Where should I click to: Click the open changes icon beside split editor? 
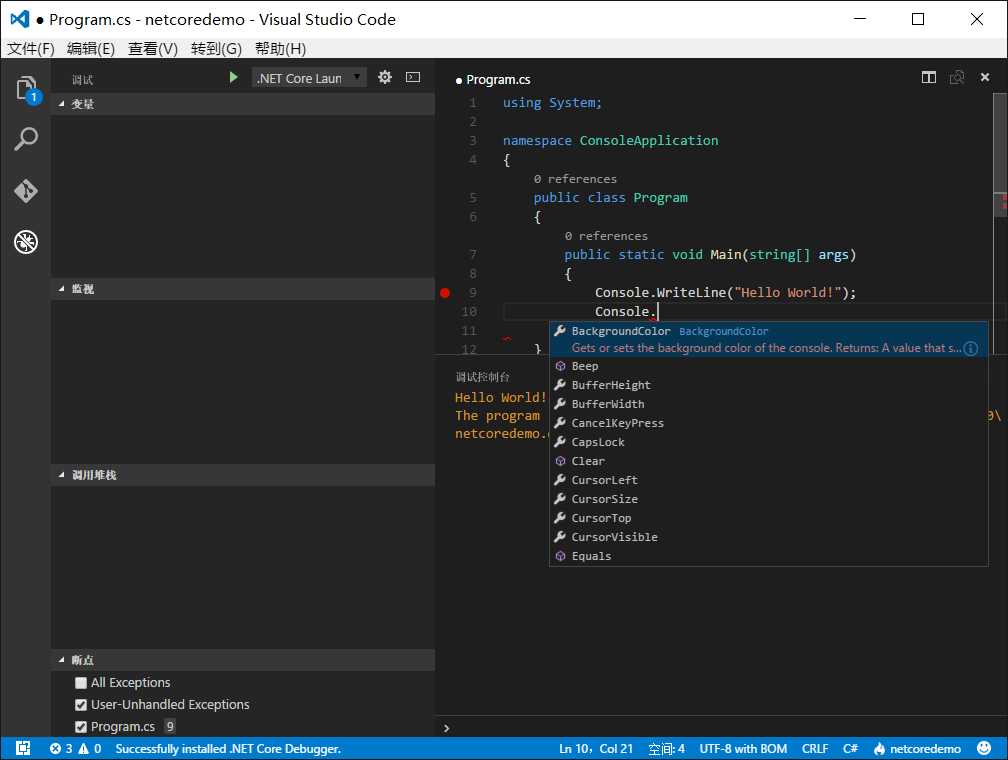[x=957, y=78]
